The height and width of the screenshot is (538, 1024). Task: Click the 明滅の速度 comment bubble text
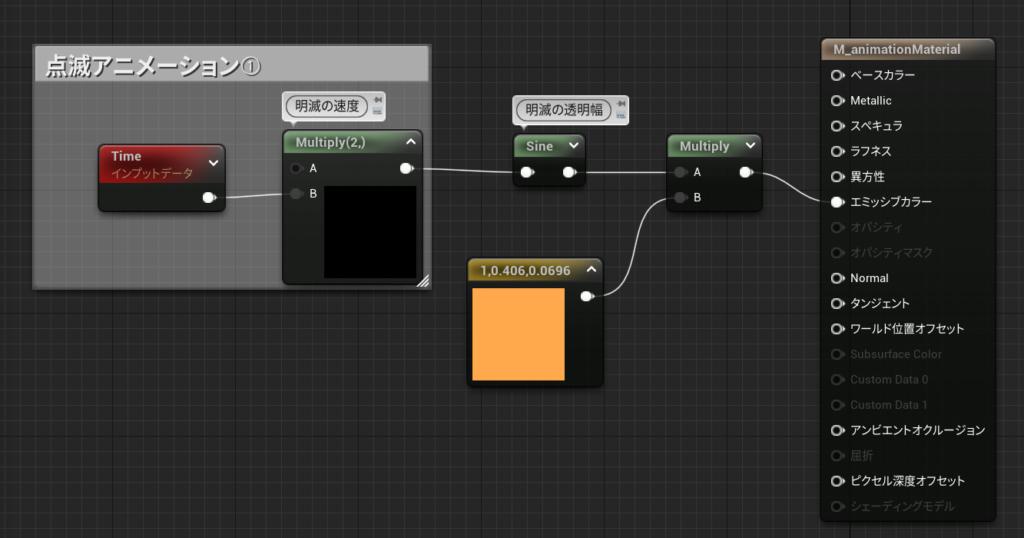(x=326, y=106)
